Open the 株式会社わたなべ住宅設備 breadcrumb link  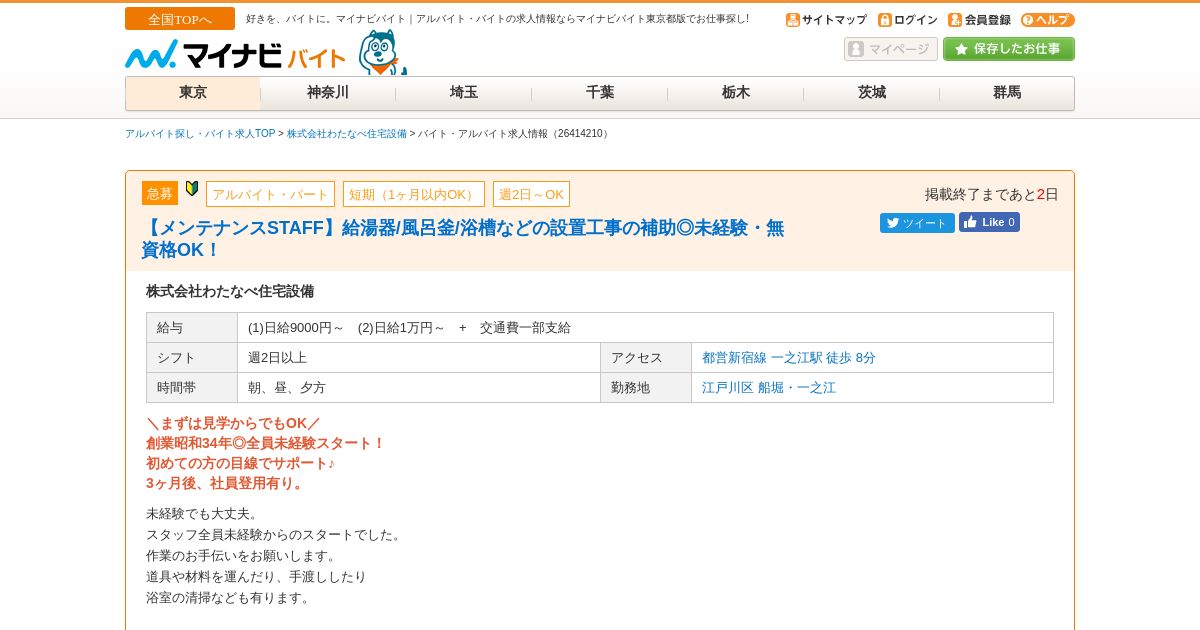coord(347,134)
